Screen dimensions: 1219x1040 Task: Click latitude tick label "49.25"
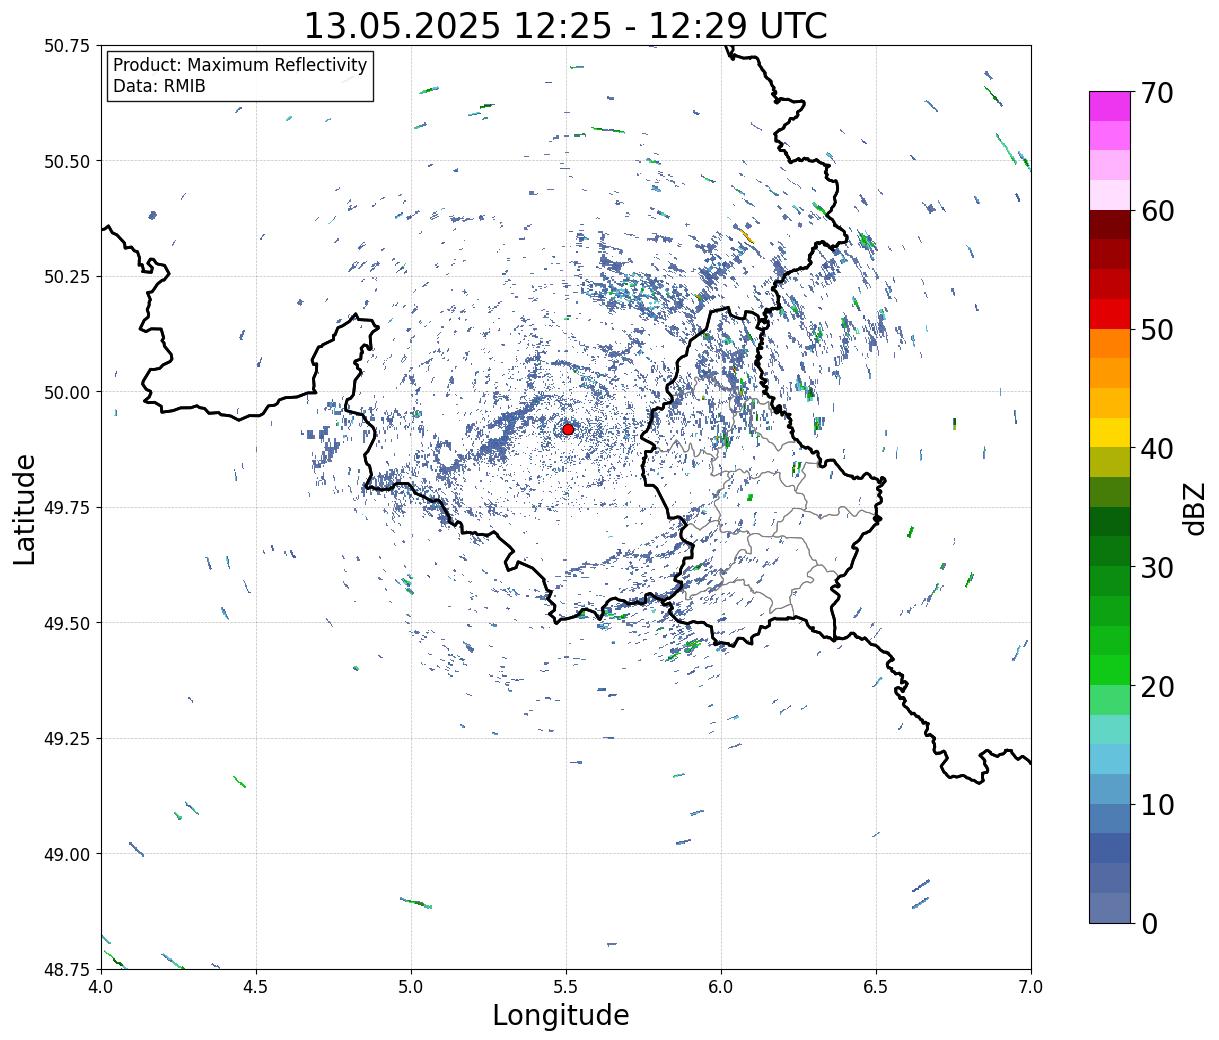[x=67, y=739]
